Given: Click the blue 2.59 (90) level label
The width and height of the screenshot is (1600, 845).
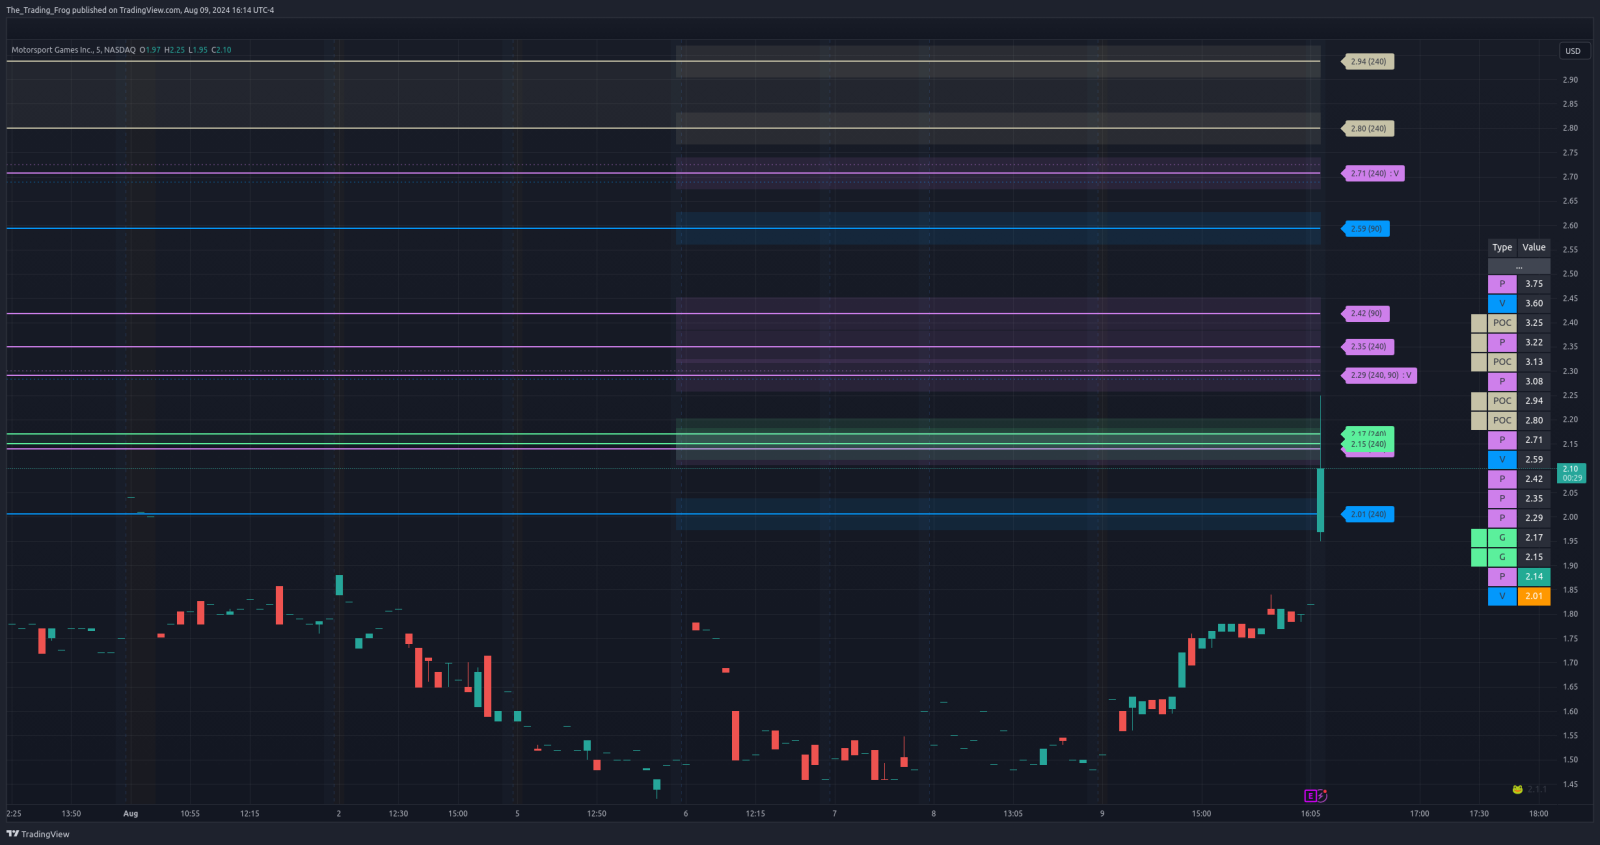Looking at the screenshot, I should tap(1366, 229).
